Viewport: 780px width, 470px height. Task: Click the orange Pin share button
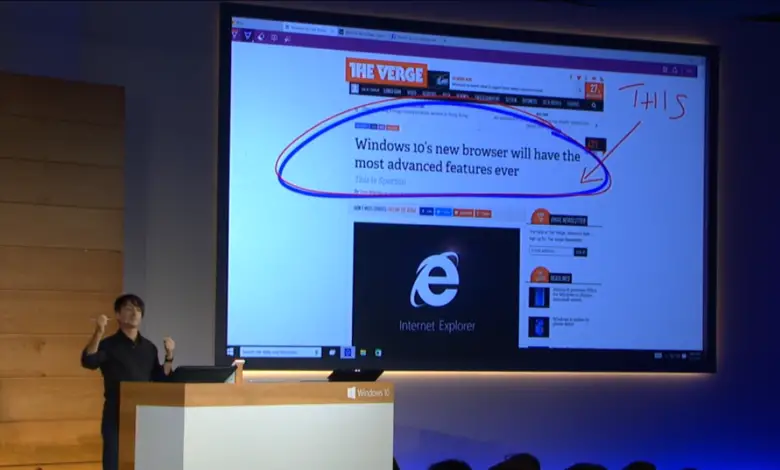tap(483, 214)
